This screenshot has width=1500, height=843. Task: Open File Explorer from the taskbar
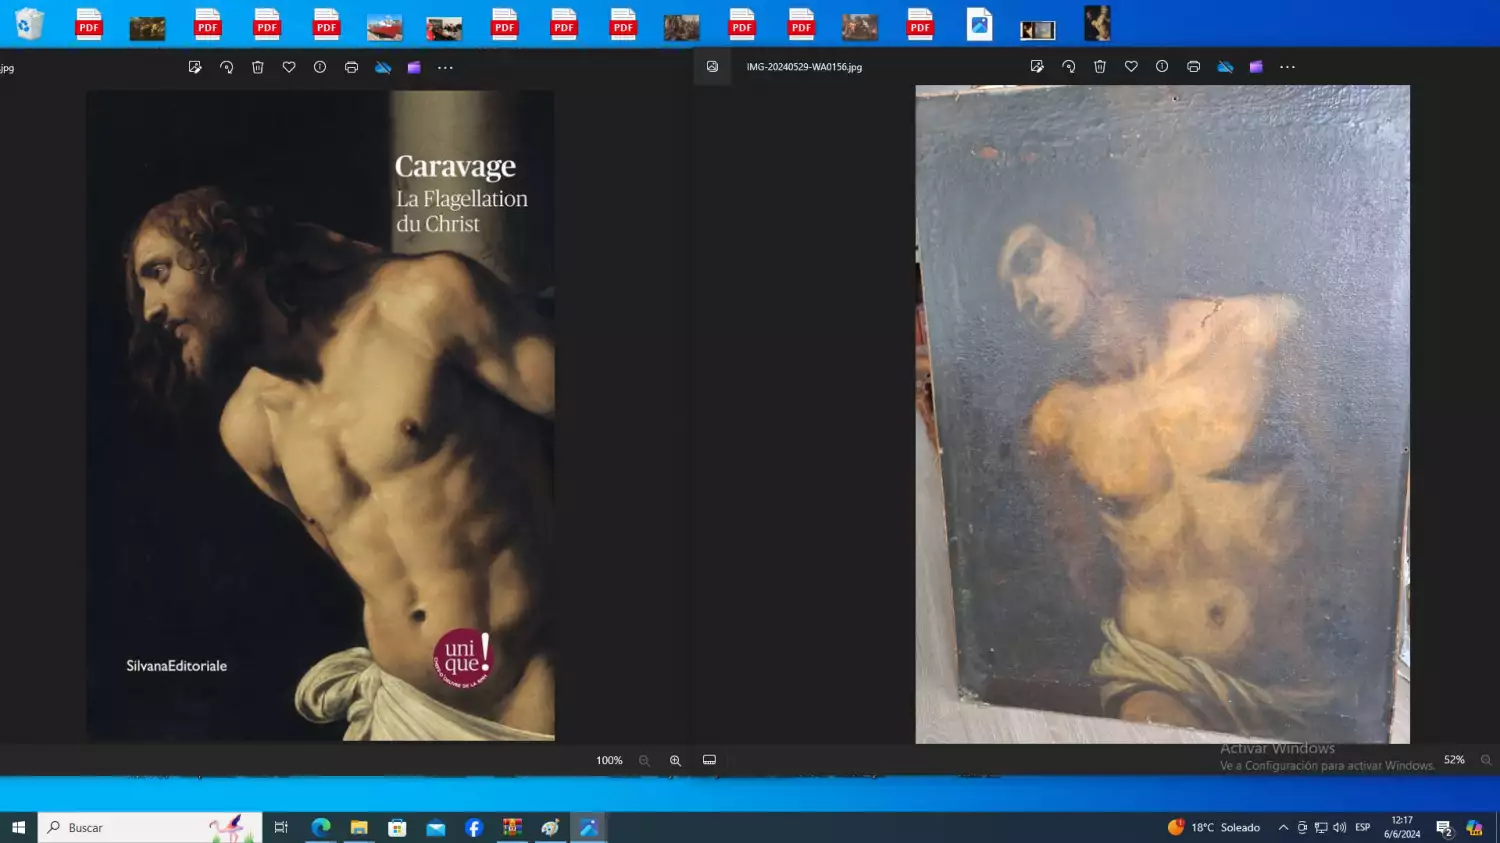click(x=359, y=827)
